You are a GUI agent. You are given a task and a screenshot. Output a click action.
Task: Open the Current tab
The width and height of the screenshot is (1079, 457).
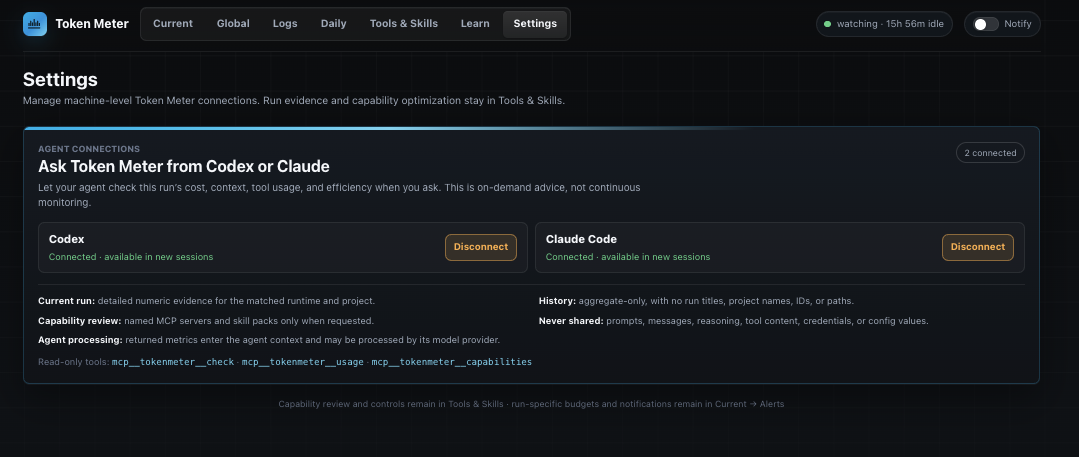click(173, 23)
